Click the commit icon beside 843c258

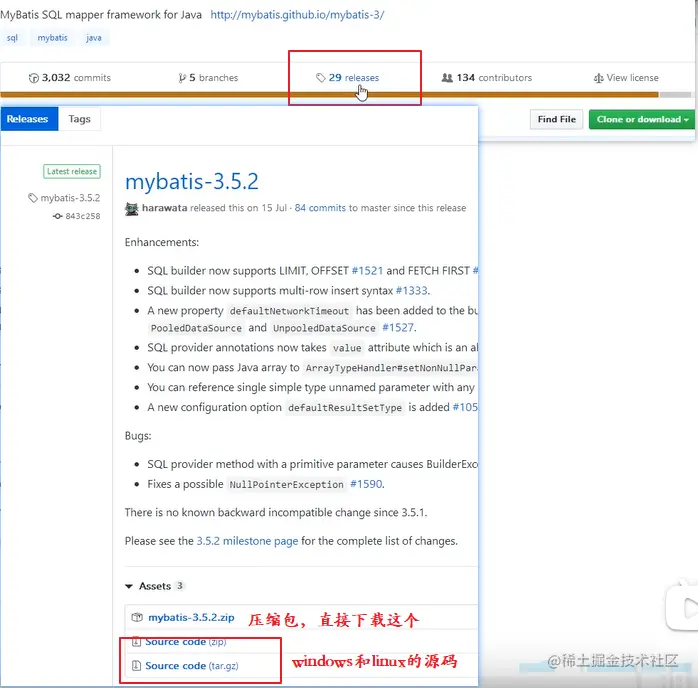[57, 216]
